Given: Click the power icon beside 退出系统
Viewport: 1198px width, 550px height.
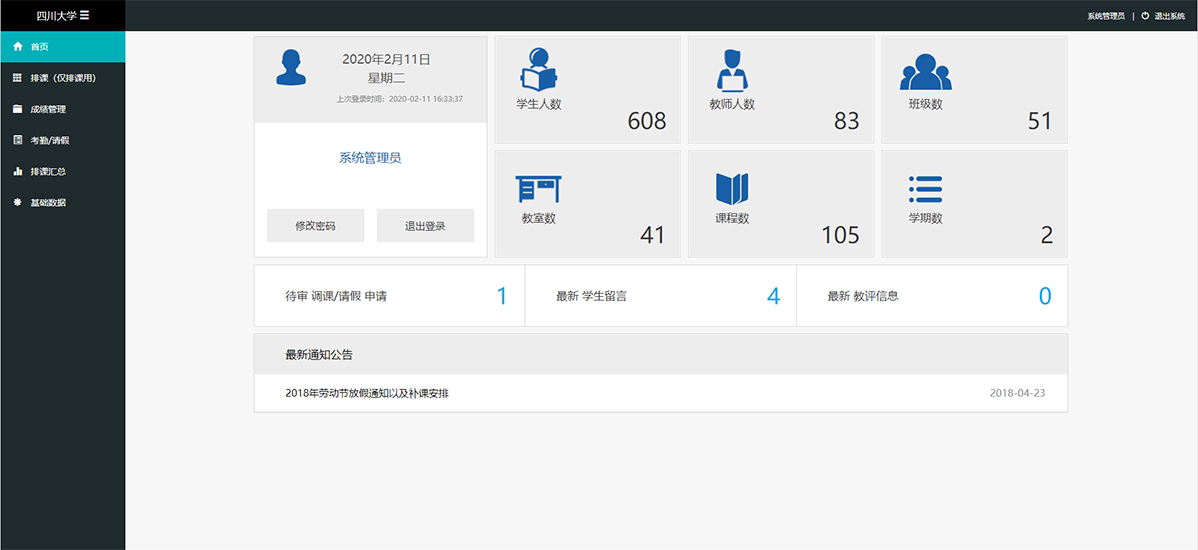Looking at the screenshot, I should tap(1145, 15).
